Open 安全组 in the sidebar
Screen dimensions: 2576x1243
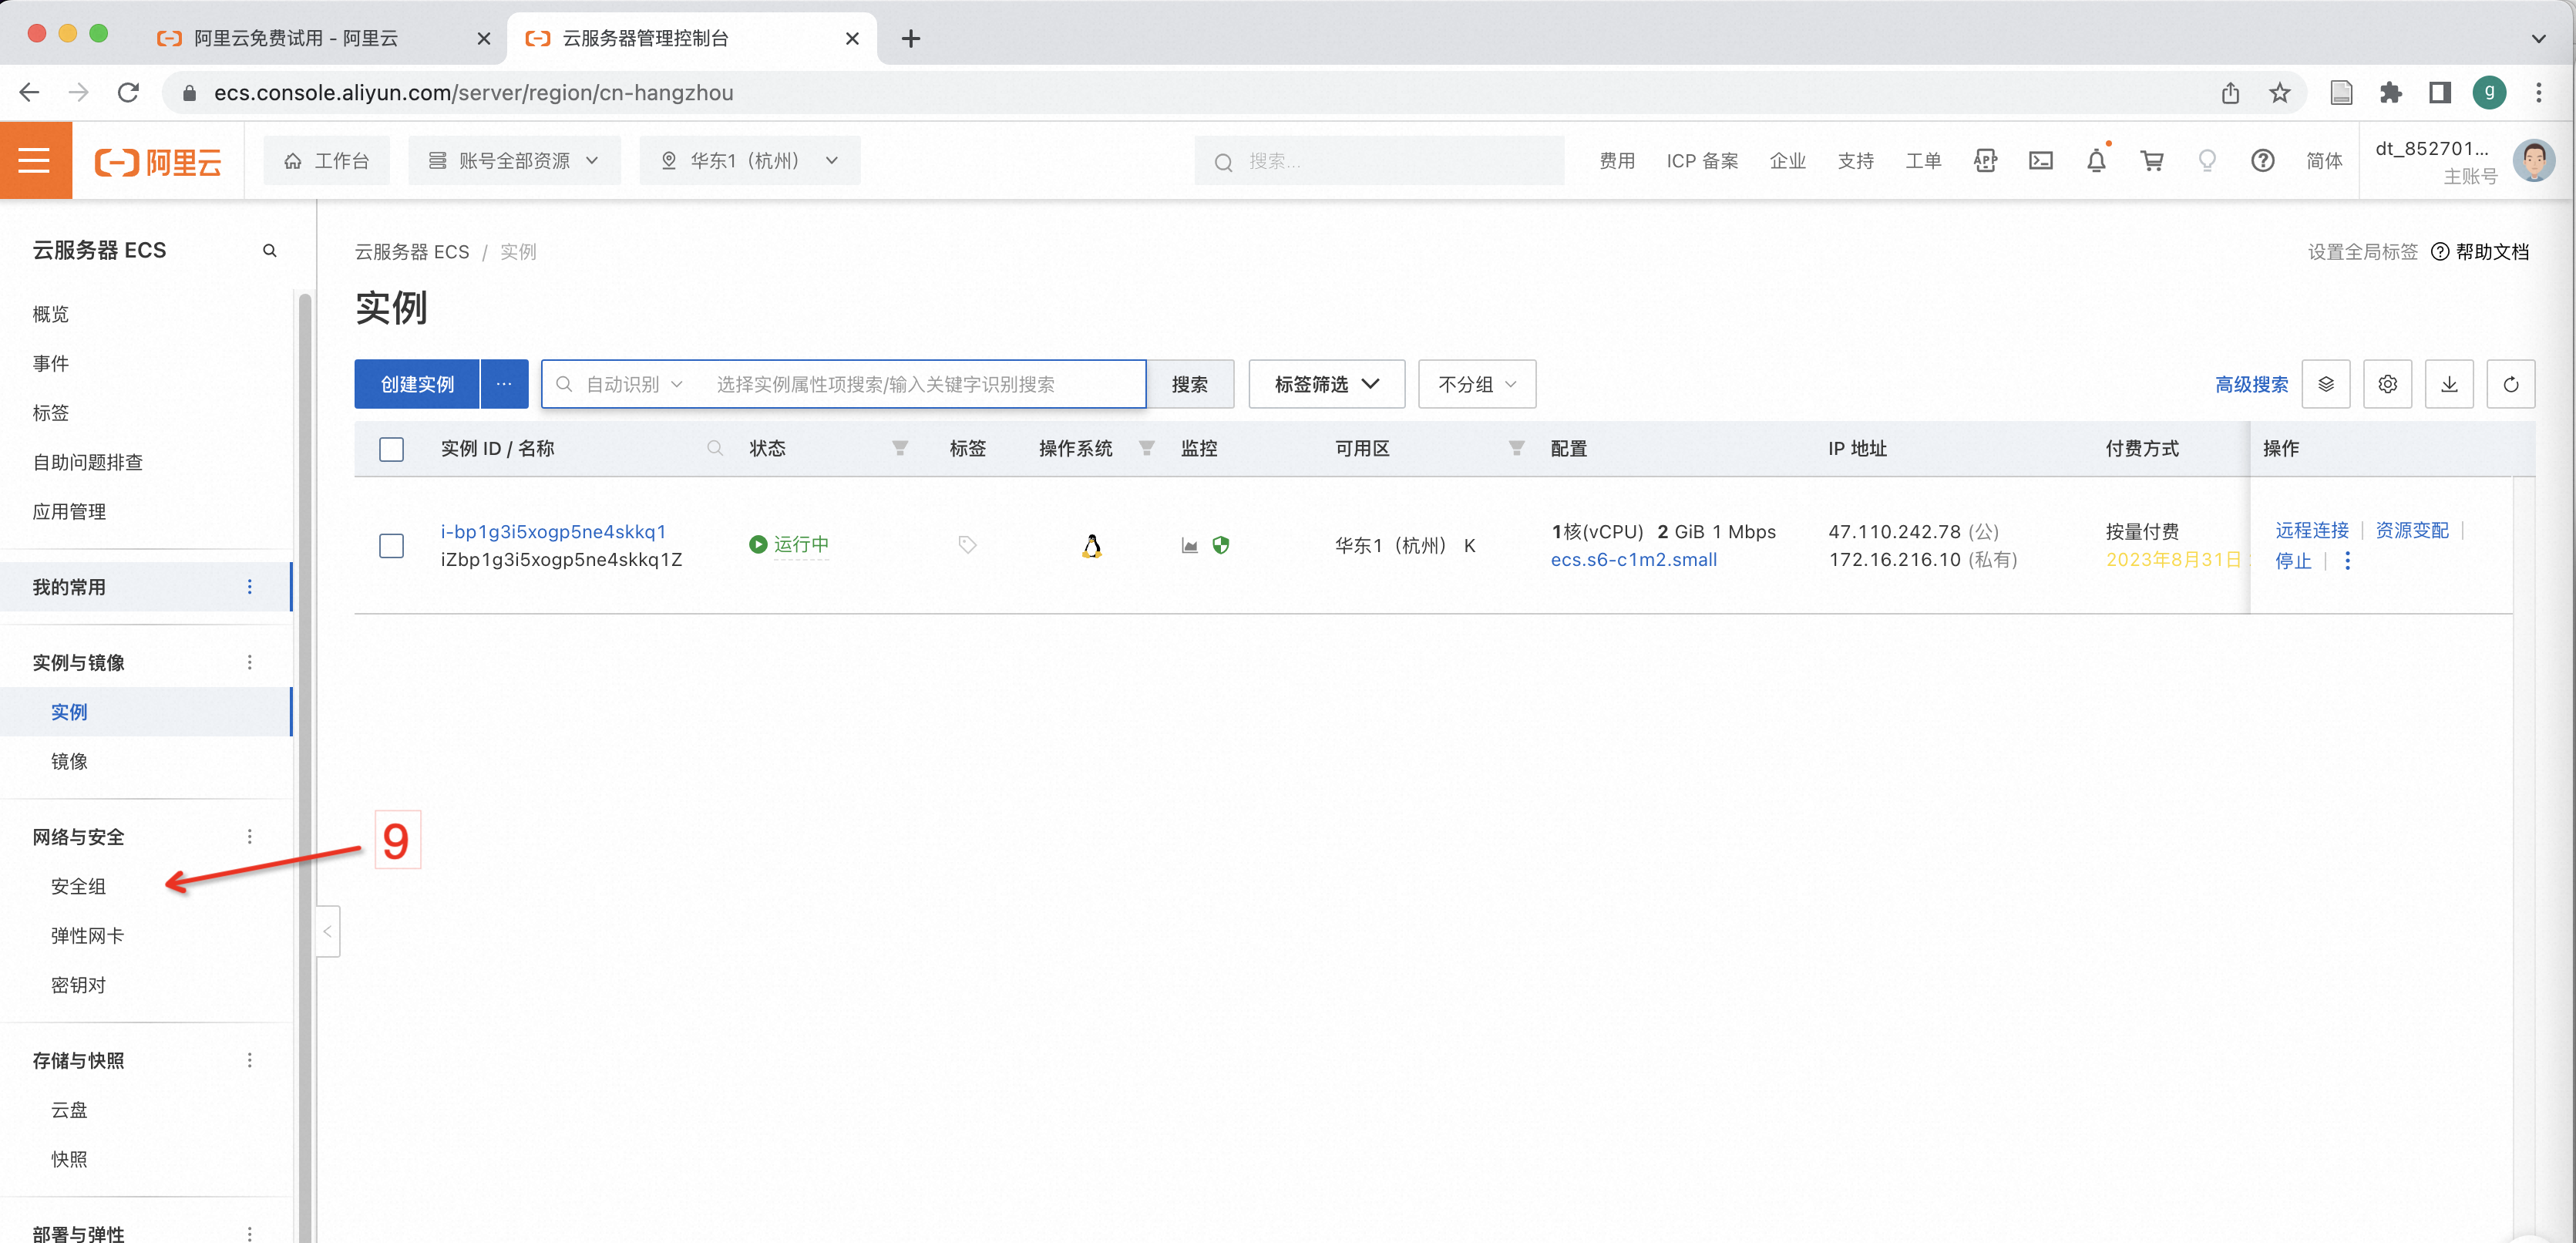[78, 886]
